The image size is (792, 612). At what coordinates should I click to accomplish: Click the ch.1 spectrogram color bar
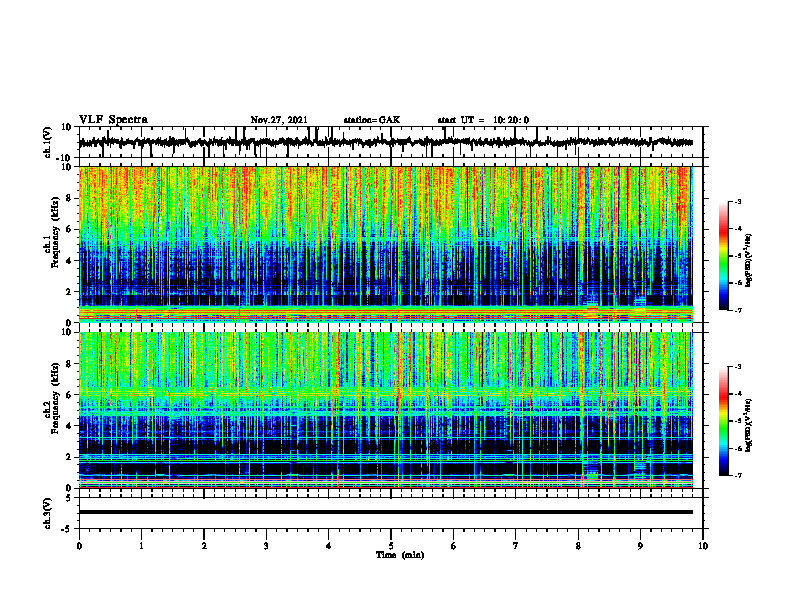click(723, 256)
